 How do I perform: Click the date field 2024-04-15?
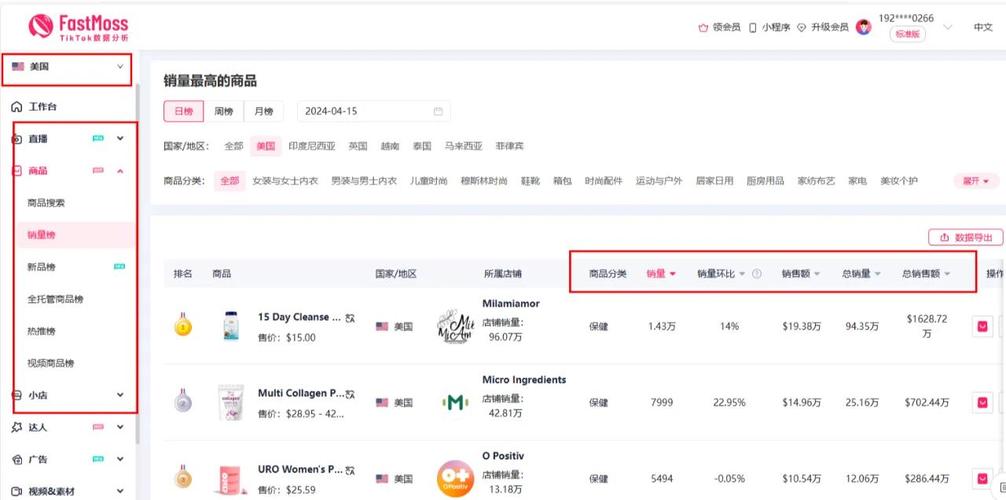pyautogui.click(x=373, y=111)
